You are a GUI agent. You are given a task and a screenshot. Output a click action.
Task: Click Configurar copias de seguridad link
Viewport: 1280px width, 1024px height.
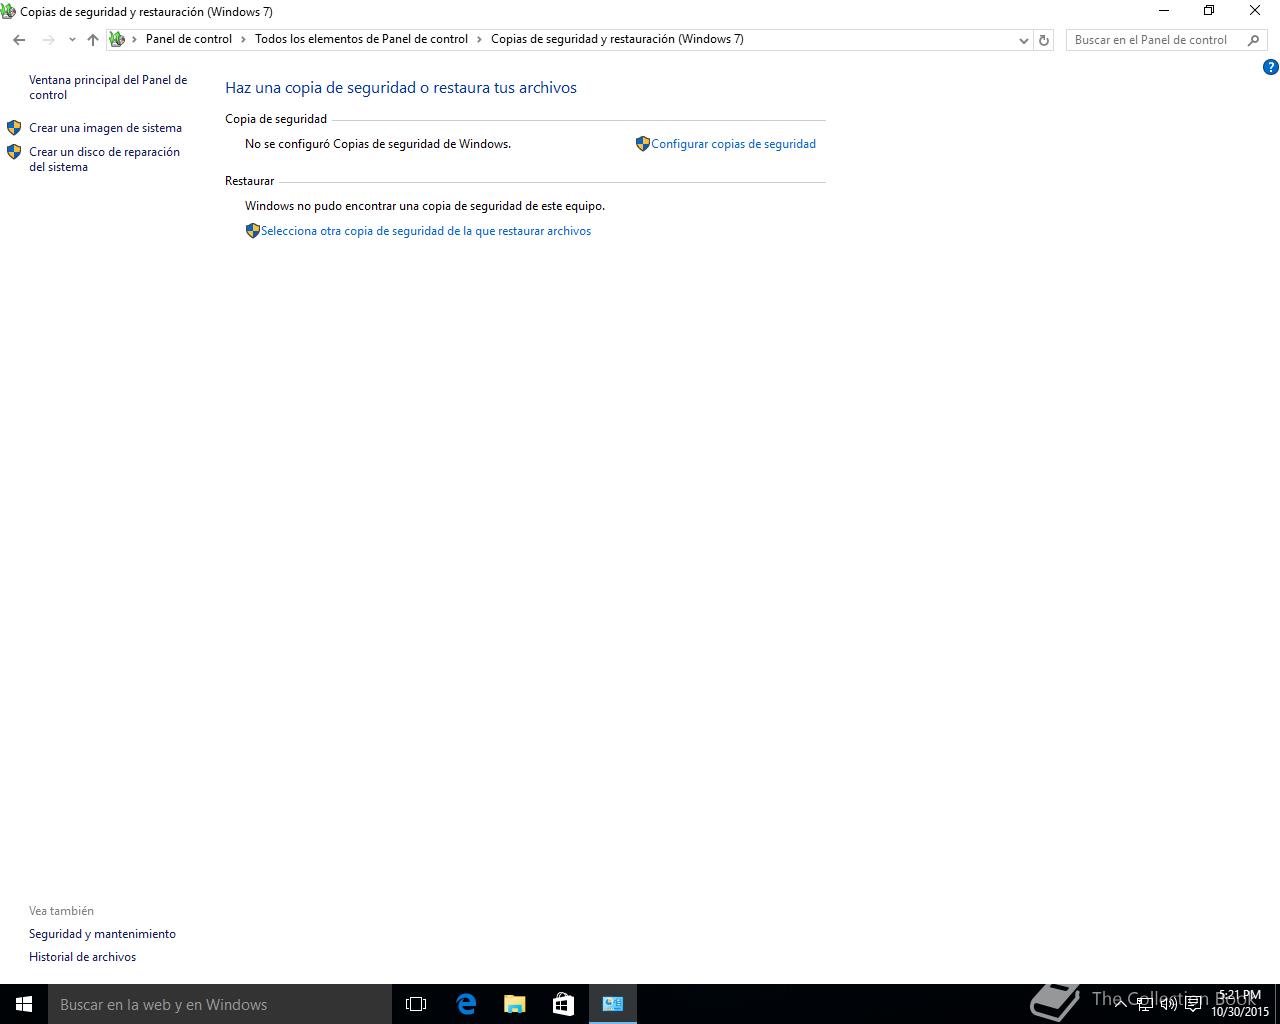coord(733,144)
